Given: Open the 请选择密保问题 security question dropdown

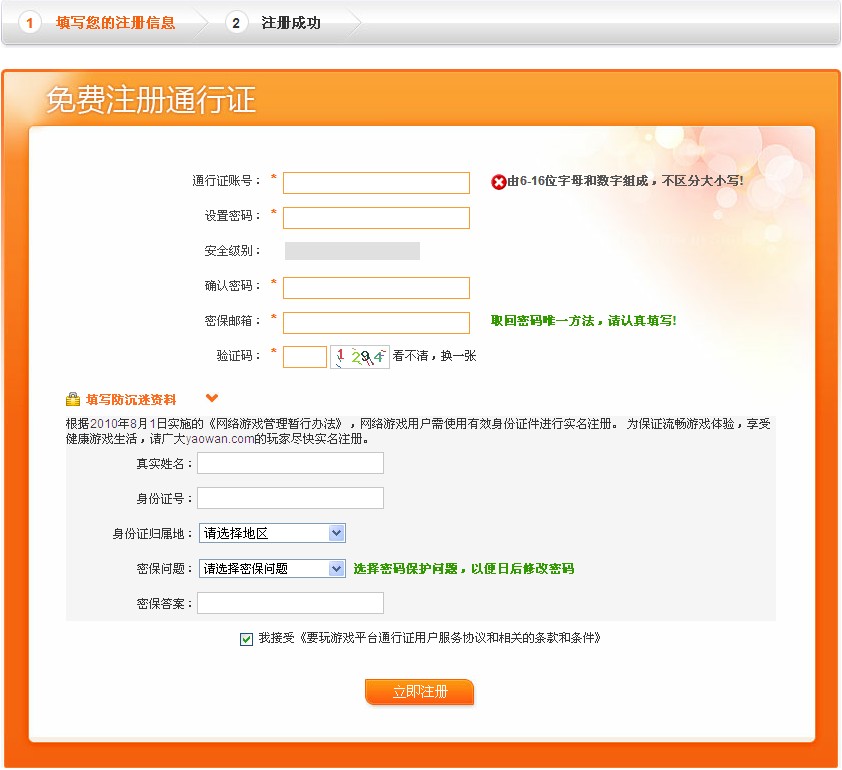Looking at the screenshot, I should pyautogui.click(x=272, y=568).
